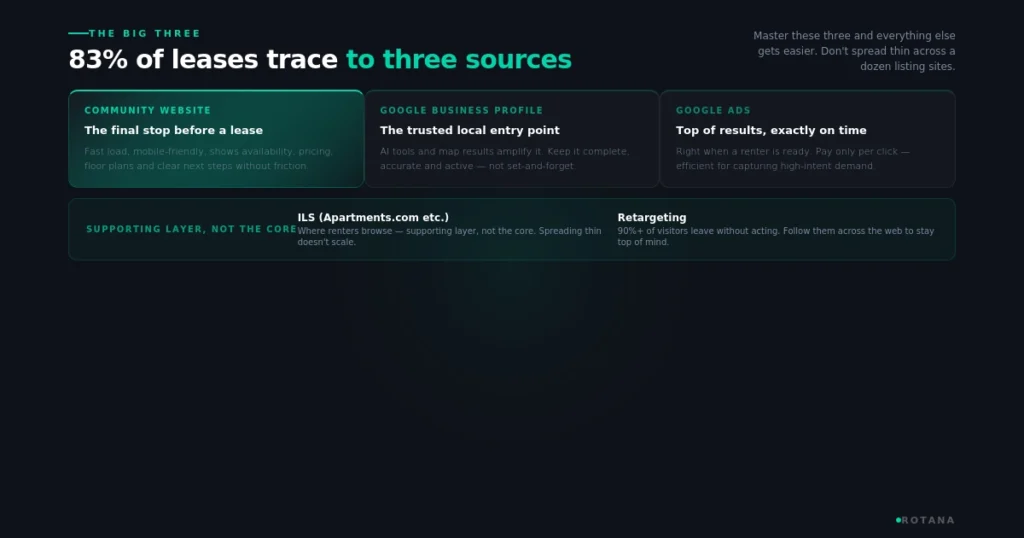Select the 'GOOGLE BUSINESS PROFILE' card label
The image size is (1024, 538).
tap(462, 110)
